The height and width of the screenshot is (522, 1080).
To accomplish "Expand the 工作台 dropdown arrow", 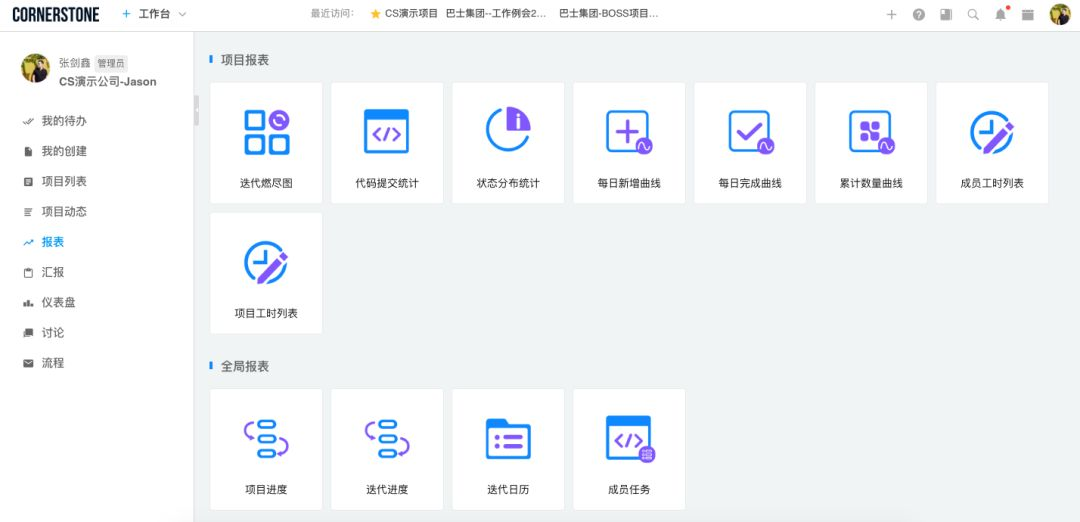I will click(x=182, y=14).
